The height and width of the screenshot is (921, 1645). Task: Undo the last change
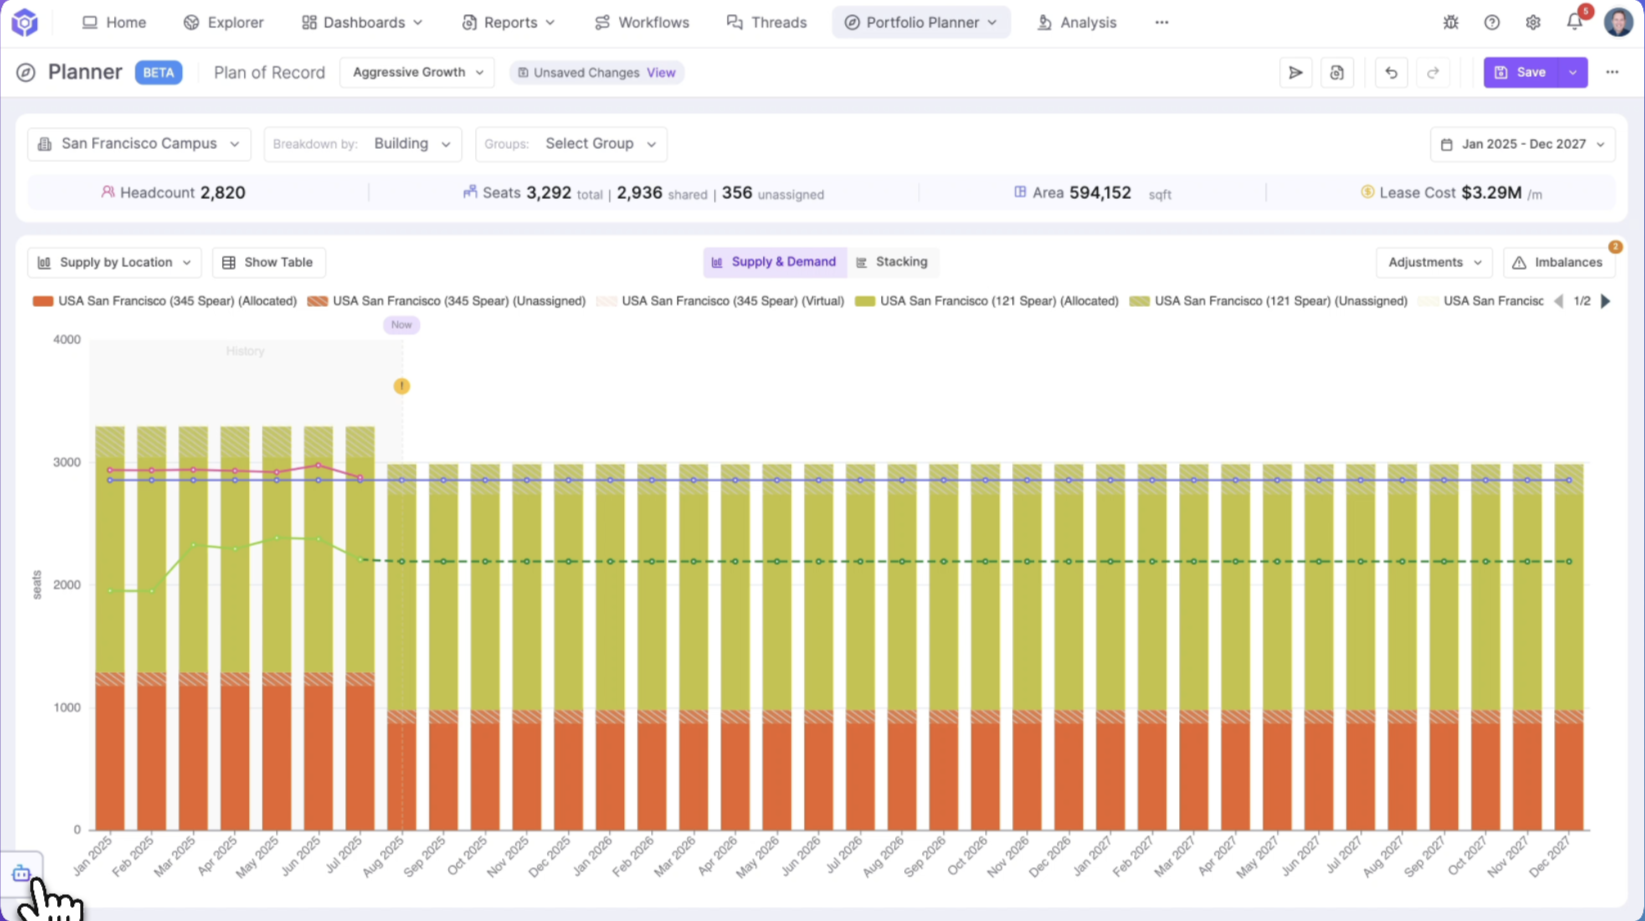click(x=1390, y=72)
